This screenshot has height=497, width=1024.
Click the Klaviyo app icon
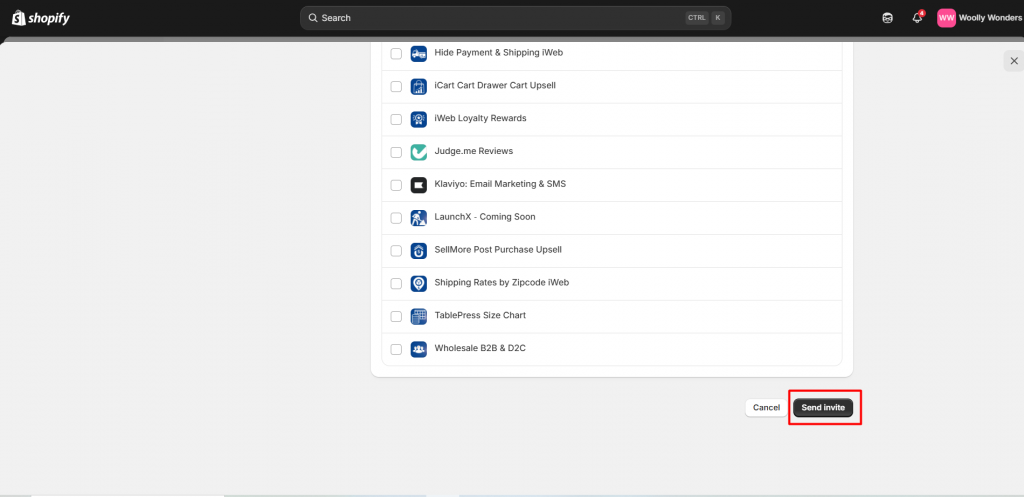pos(419,185)
